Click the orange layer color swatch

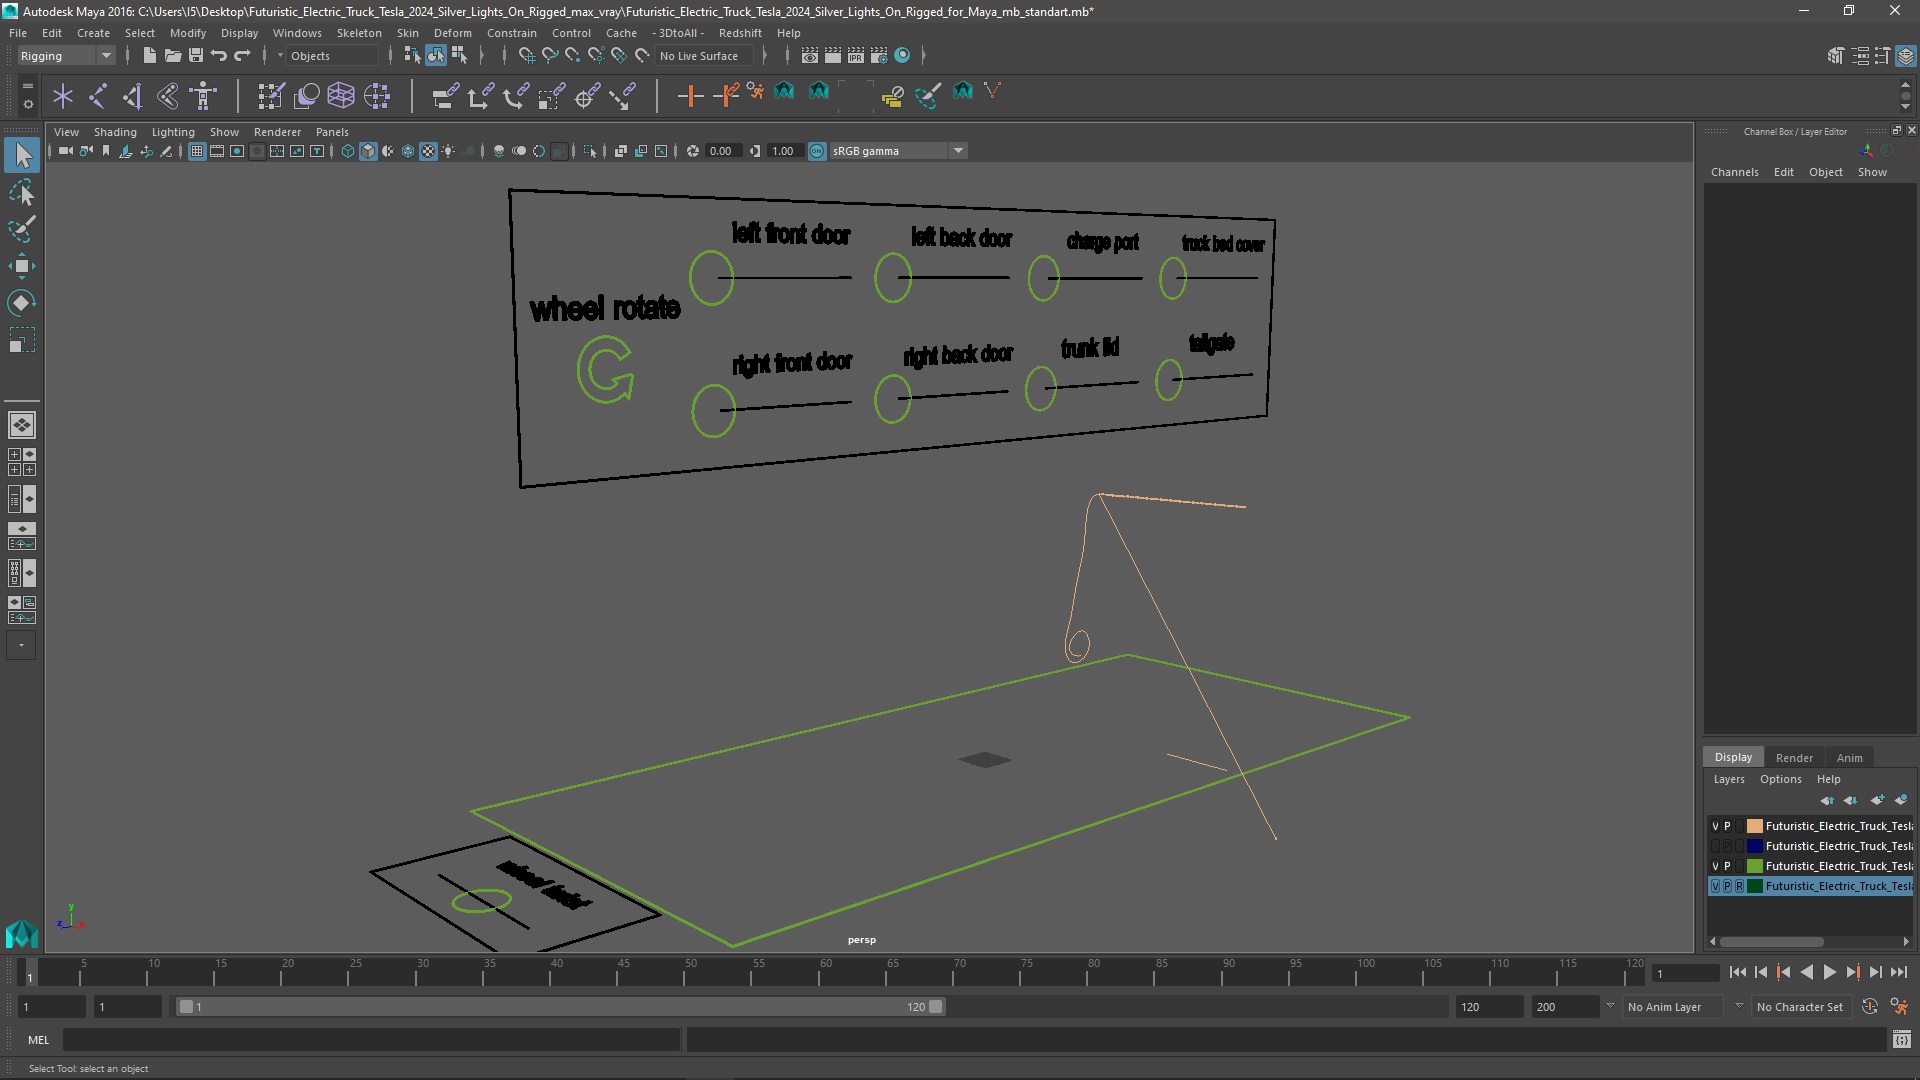[1754, 826]
